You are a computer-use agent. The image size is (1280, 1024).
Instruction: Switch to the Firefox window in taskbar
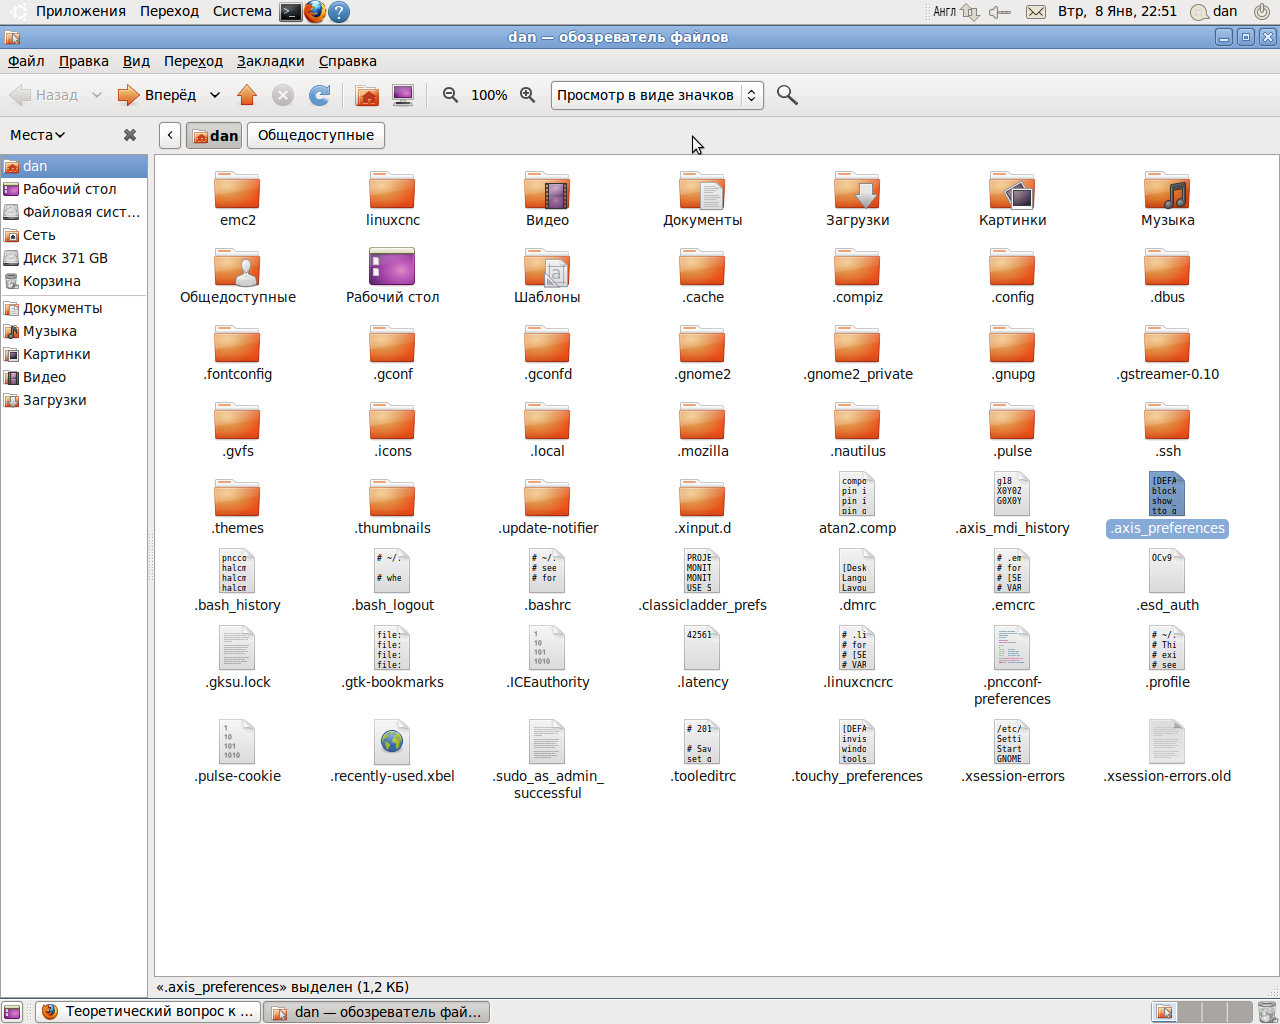coord(148,1012)
